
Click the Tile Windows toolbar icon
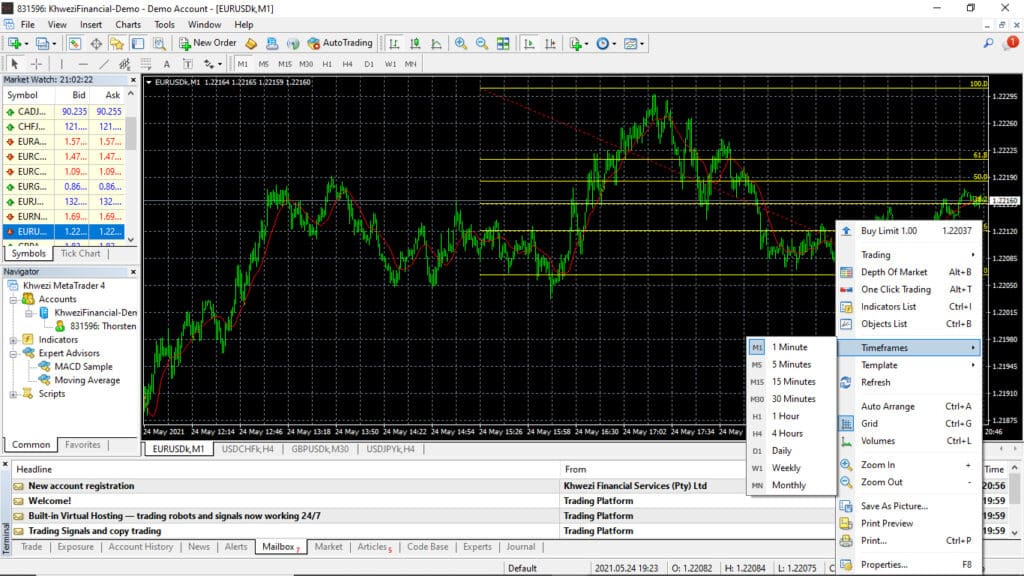[x=503, y=44]
